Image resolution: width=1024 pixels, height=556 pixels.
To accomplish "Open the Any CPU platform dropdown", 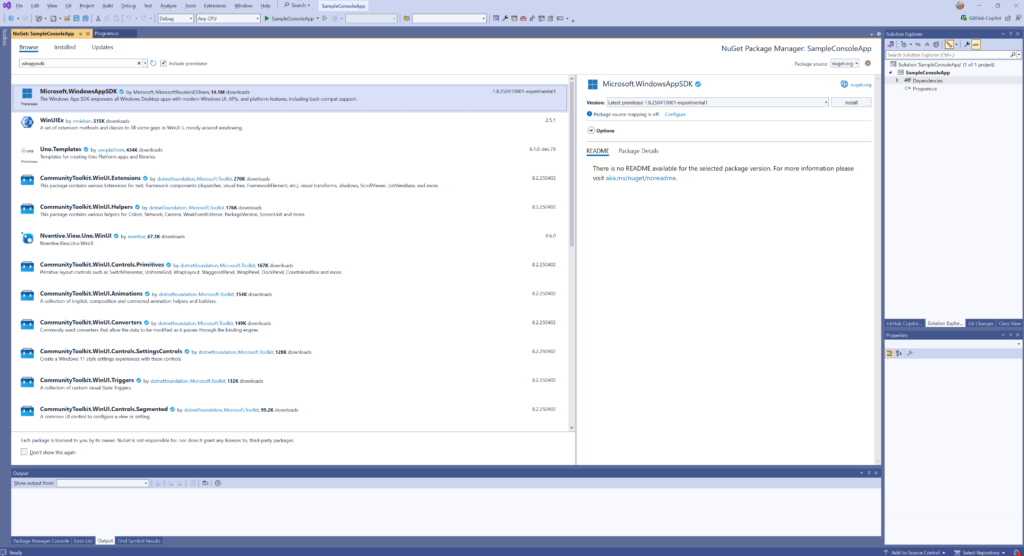I will click(x=228, y=18).
